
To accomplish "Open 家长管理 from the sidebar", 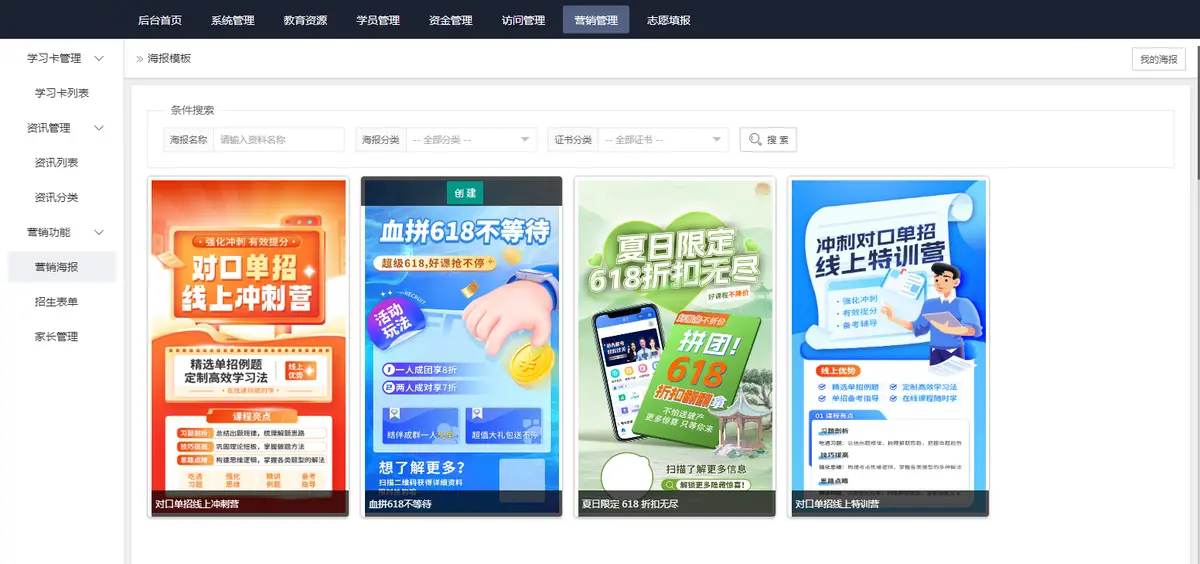I will click(x=56, y=337).
